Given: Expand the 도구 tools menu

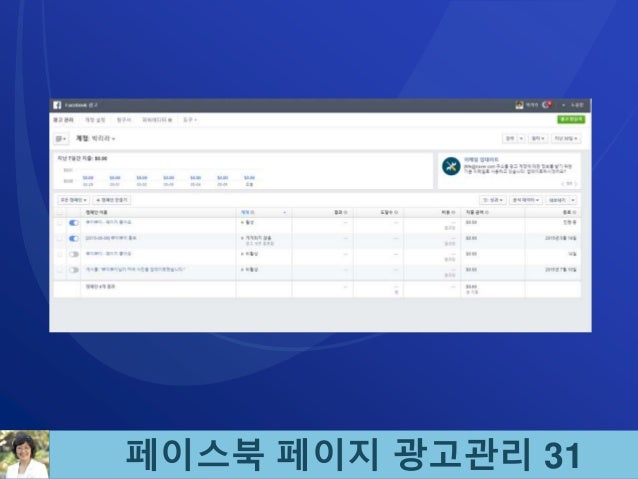Looking at the screenshot, I should [190, 120].
